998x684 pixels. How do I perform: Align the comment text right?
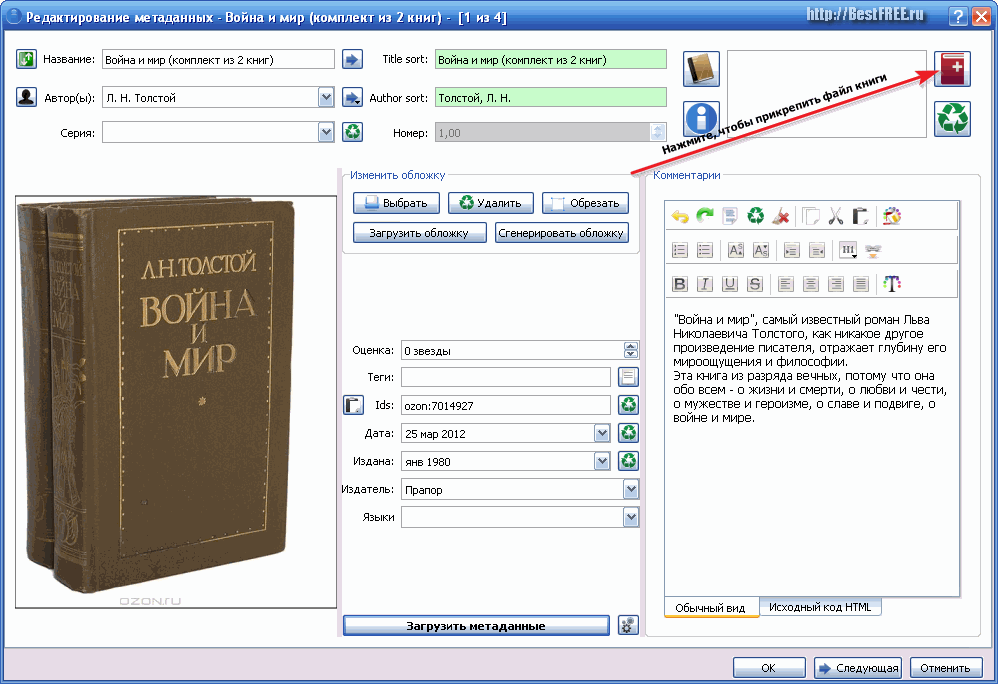[x=836, y=284]
